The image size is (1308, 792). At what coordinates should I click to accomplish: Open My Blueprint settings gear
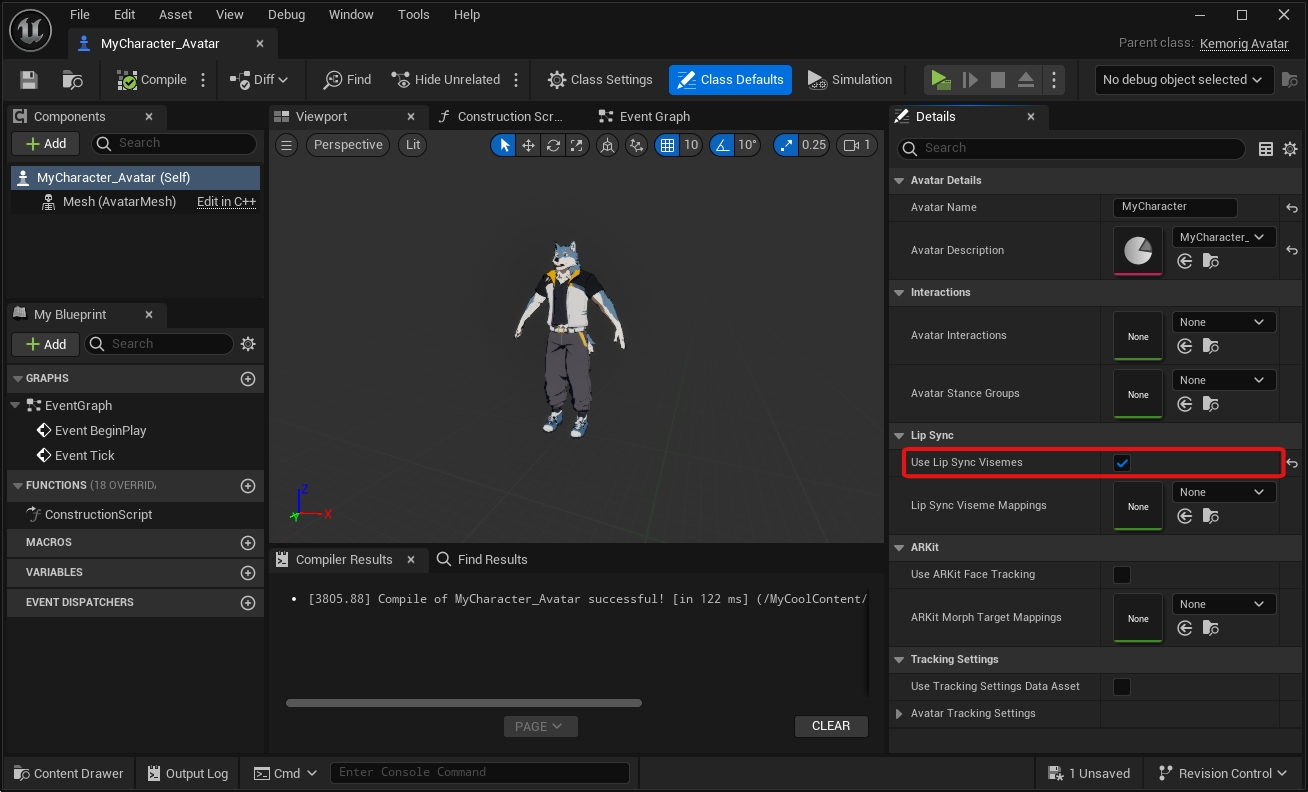[248, 344]
